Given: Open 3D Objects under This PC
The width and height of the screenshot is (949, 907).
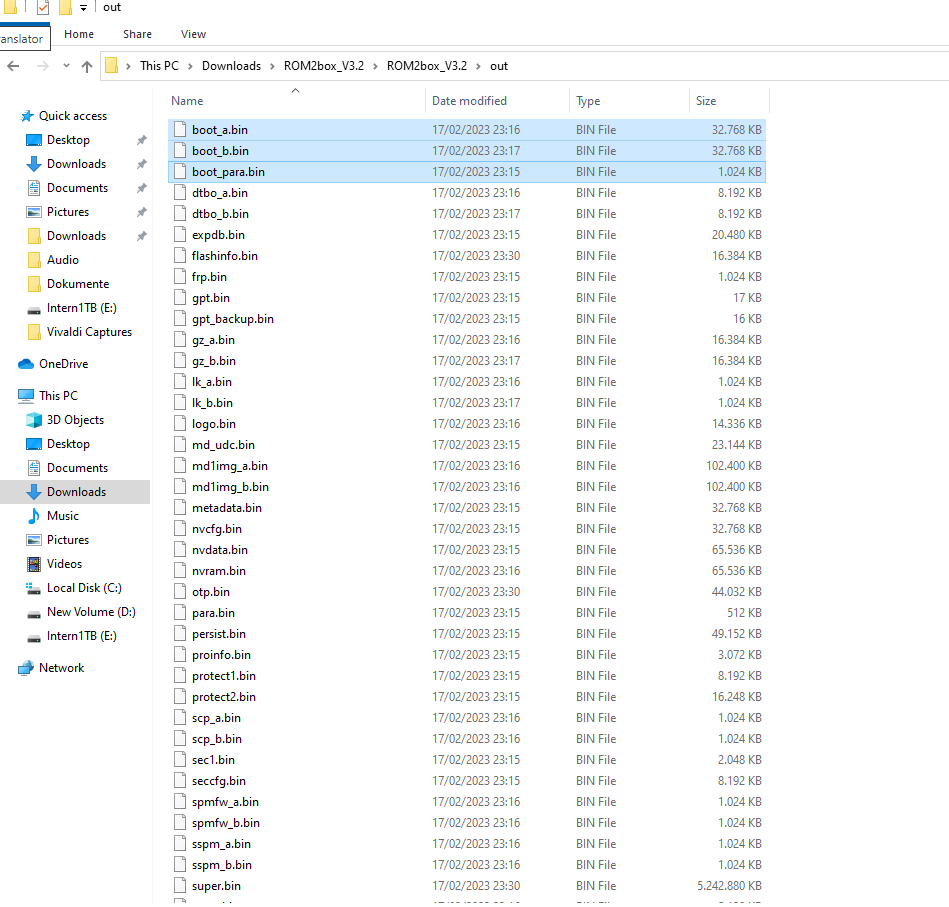Looking at the screenshot, I should [75, 420].
